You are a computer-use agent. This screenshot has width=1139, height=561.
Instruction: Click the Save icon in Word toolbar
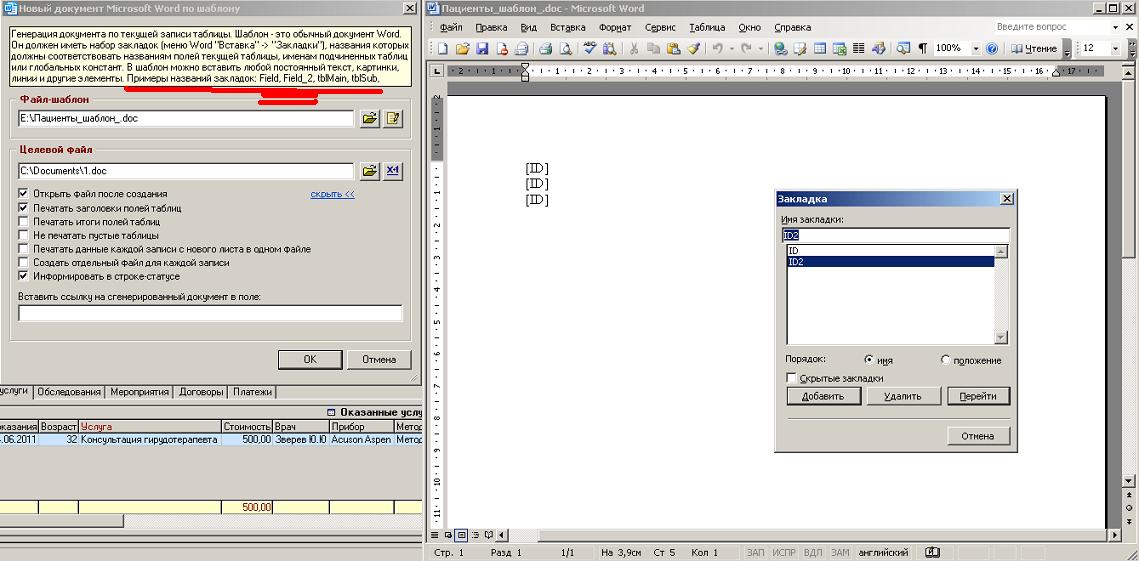[x=481, y=48]
